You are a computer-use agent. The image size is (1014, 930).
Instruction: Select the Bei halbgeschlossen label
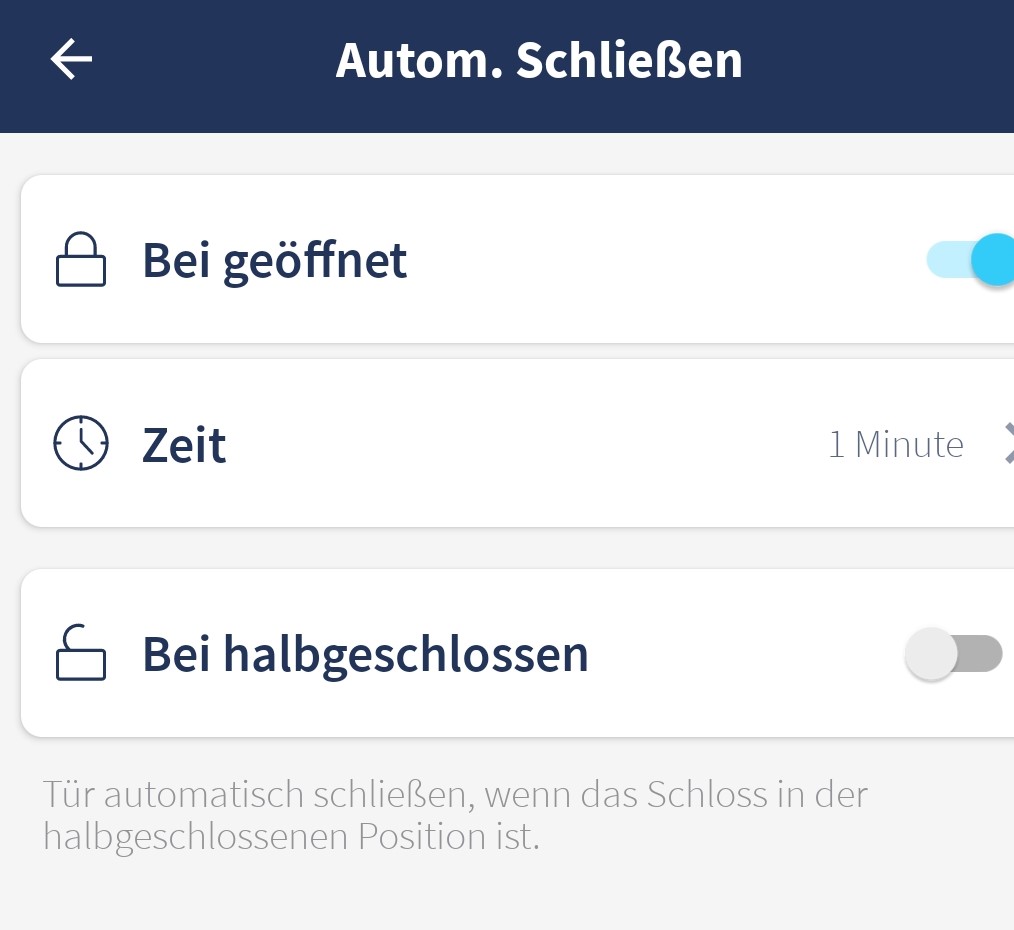(365, 654)
